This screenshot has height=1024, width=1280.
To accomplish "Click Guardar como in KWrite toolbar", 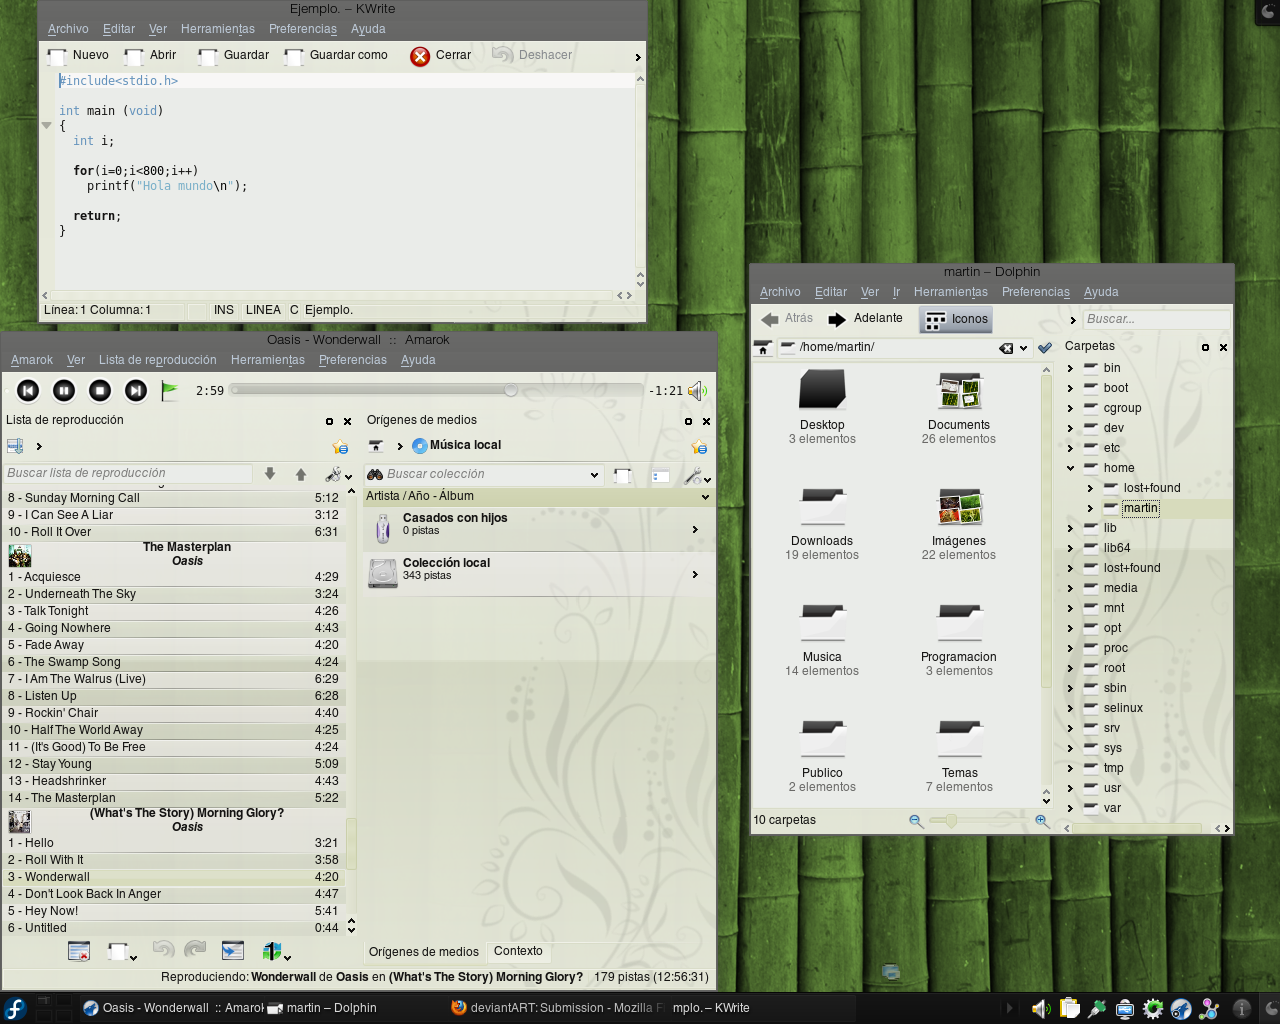I will [336, 56].
